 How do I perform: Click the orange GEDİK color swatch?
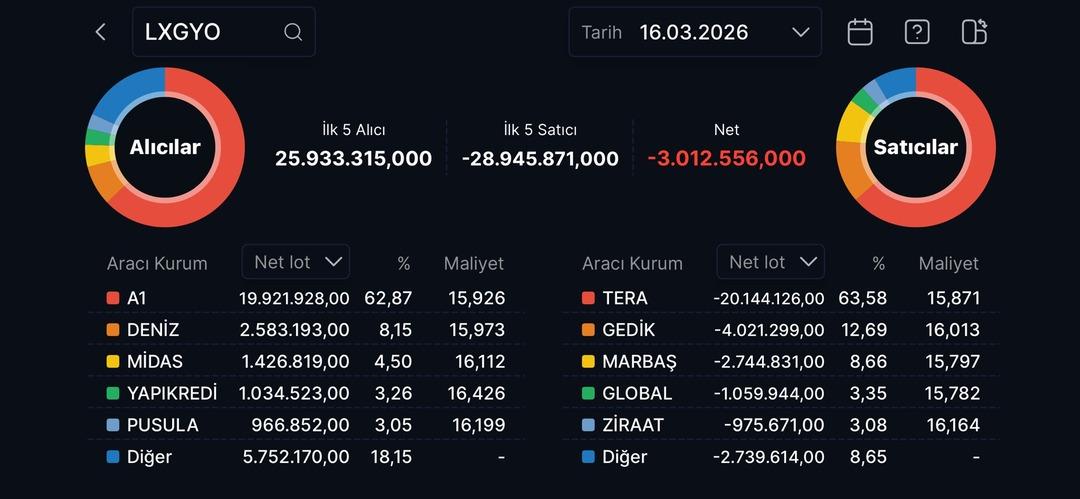coord(588,330)
